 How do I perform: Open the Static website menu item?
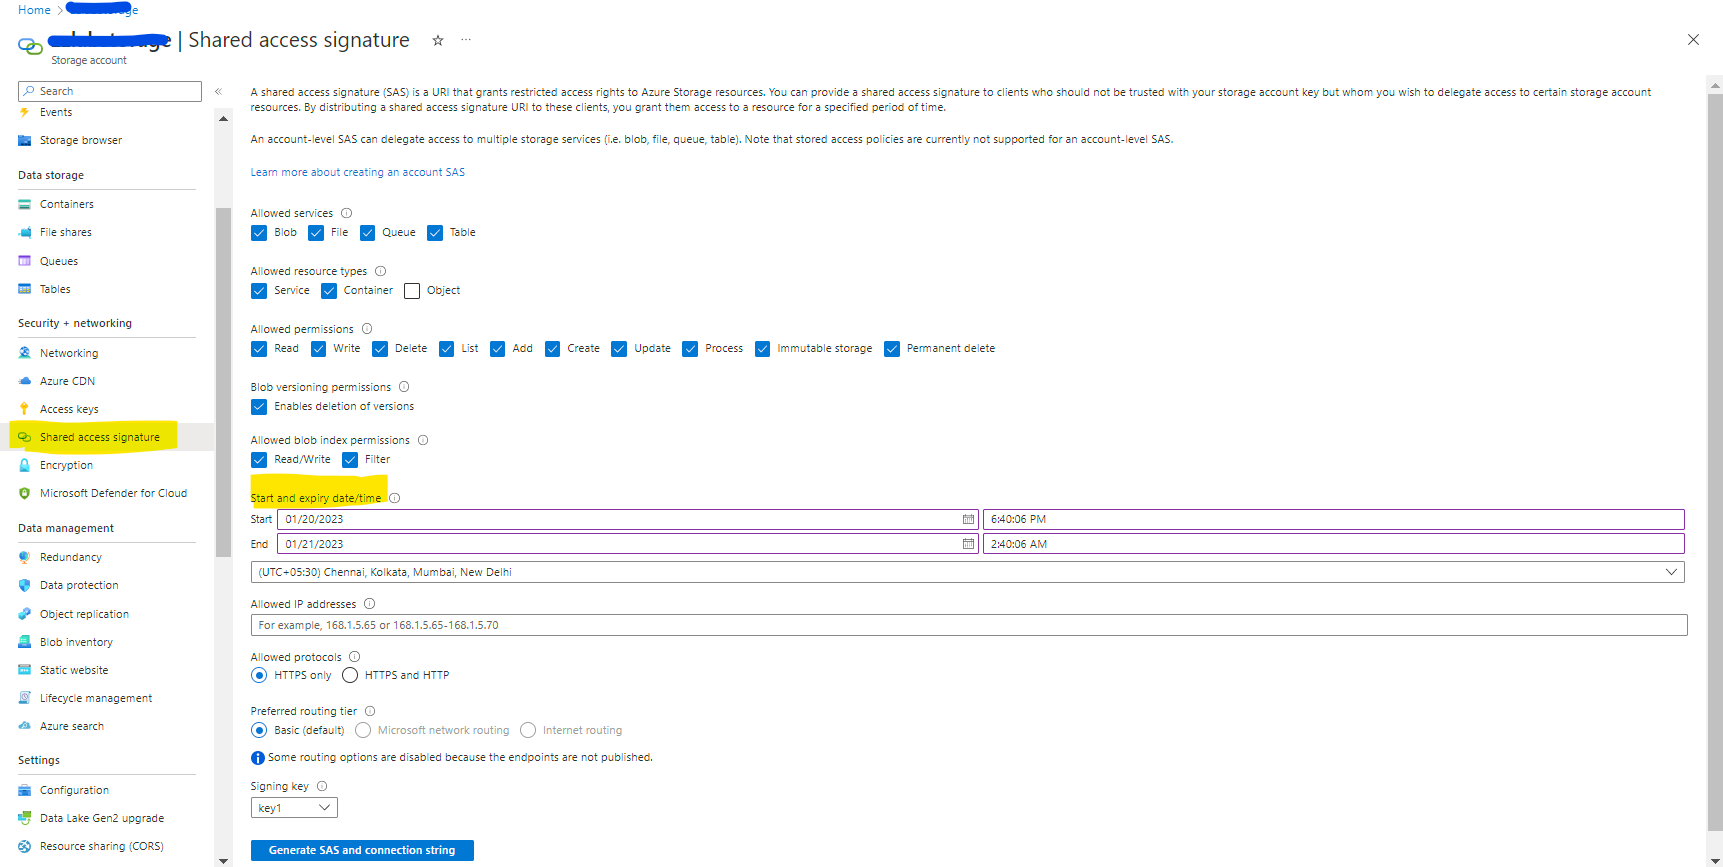click(x=74, y=670)
